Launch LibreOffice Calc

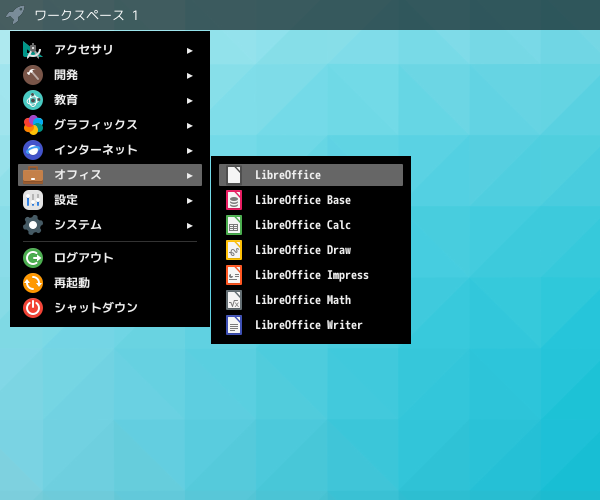click(311, 225)
